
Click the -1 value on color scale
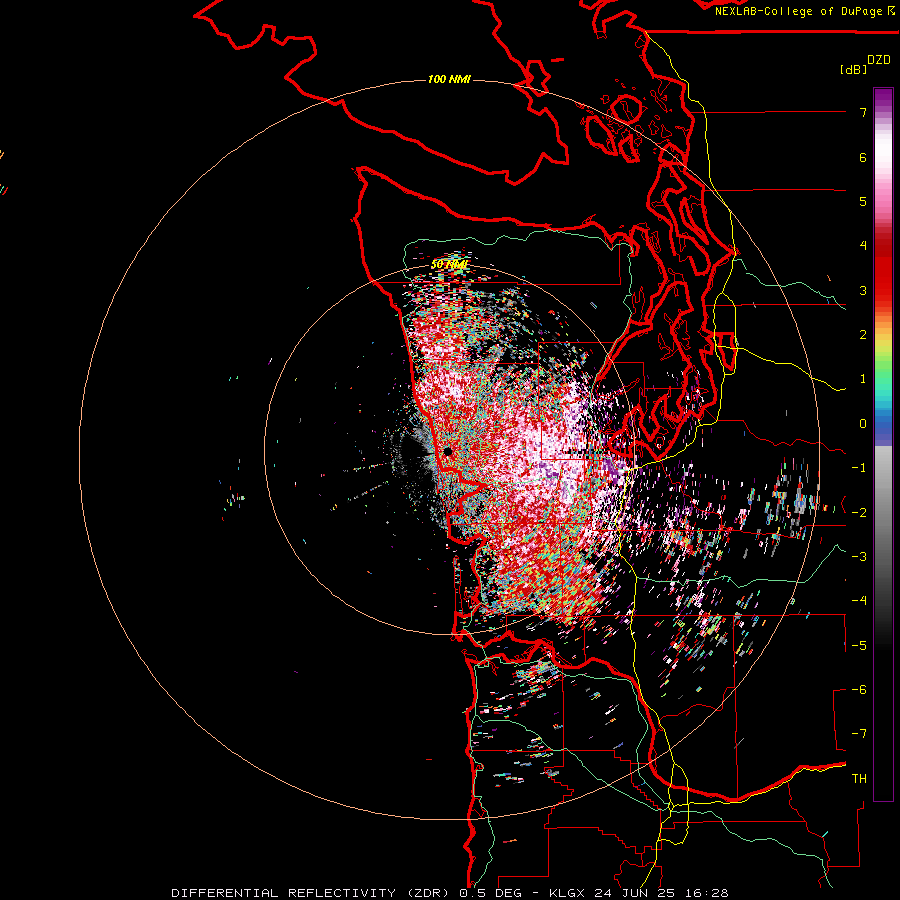click(x=859, y=468)
